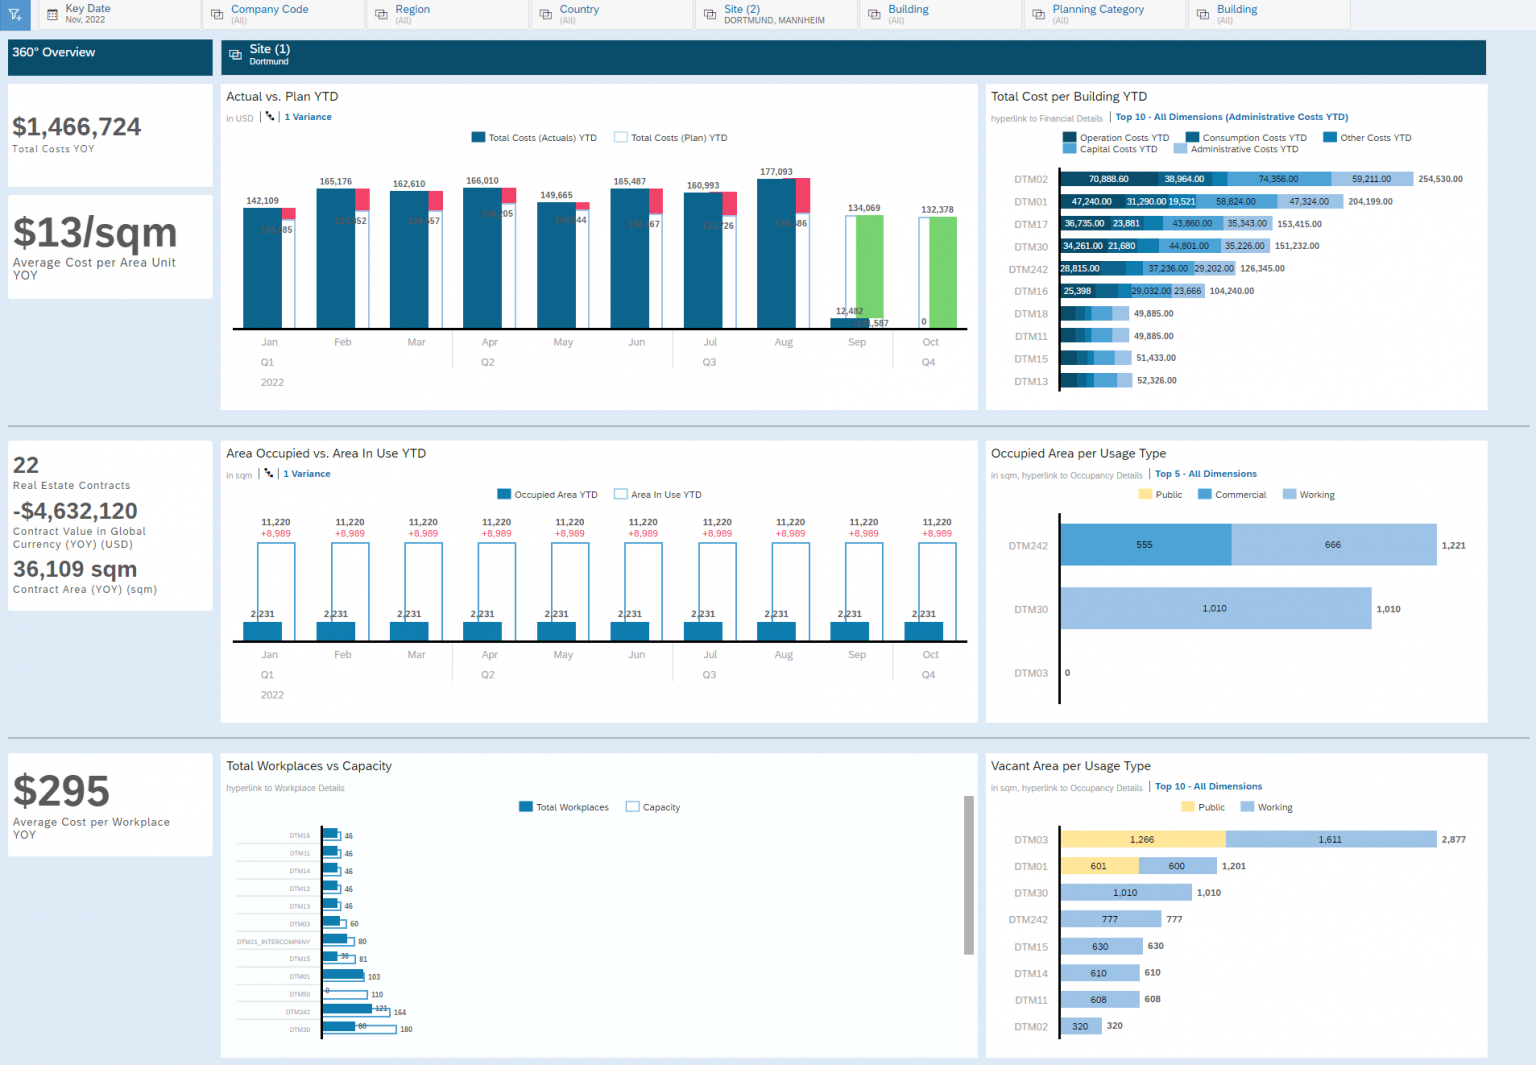This screenshot has height=1065, width=1536.
Task: Click the Site filter token icon
Action: click(709, 14)
